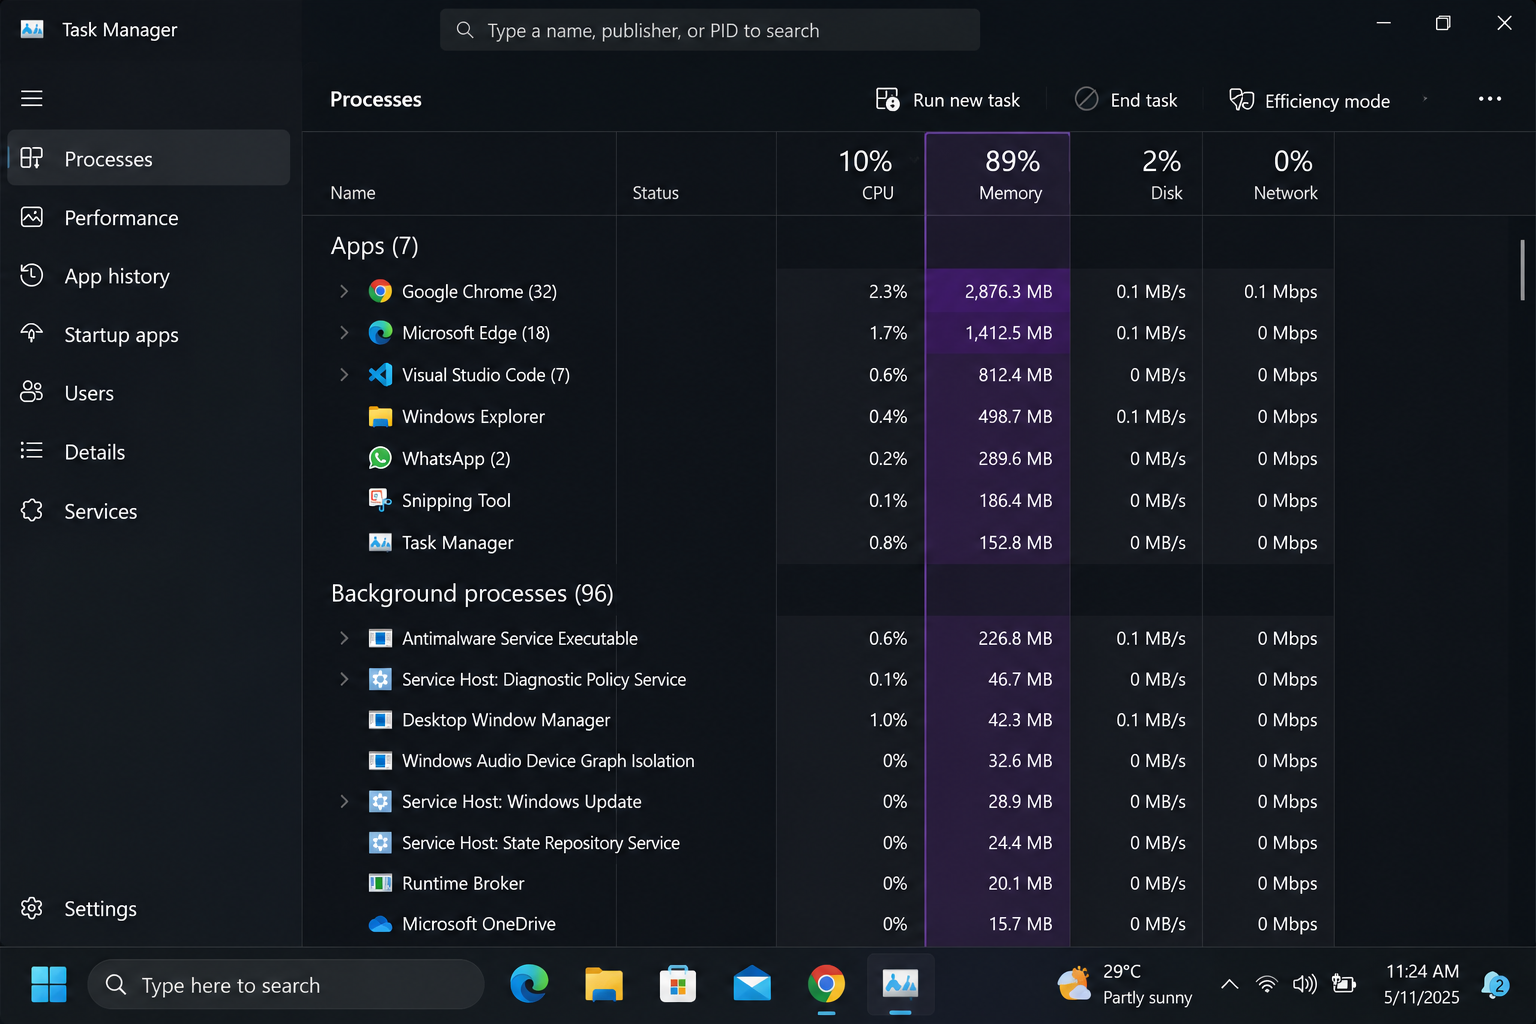Click Run new task button
This screenshot has height=1024, width=1536.
point(947,100)
